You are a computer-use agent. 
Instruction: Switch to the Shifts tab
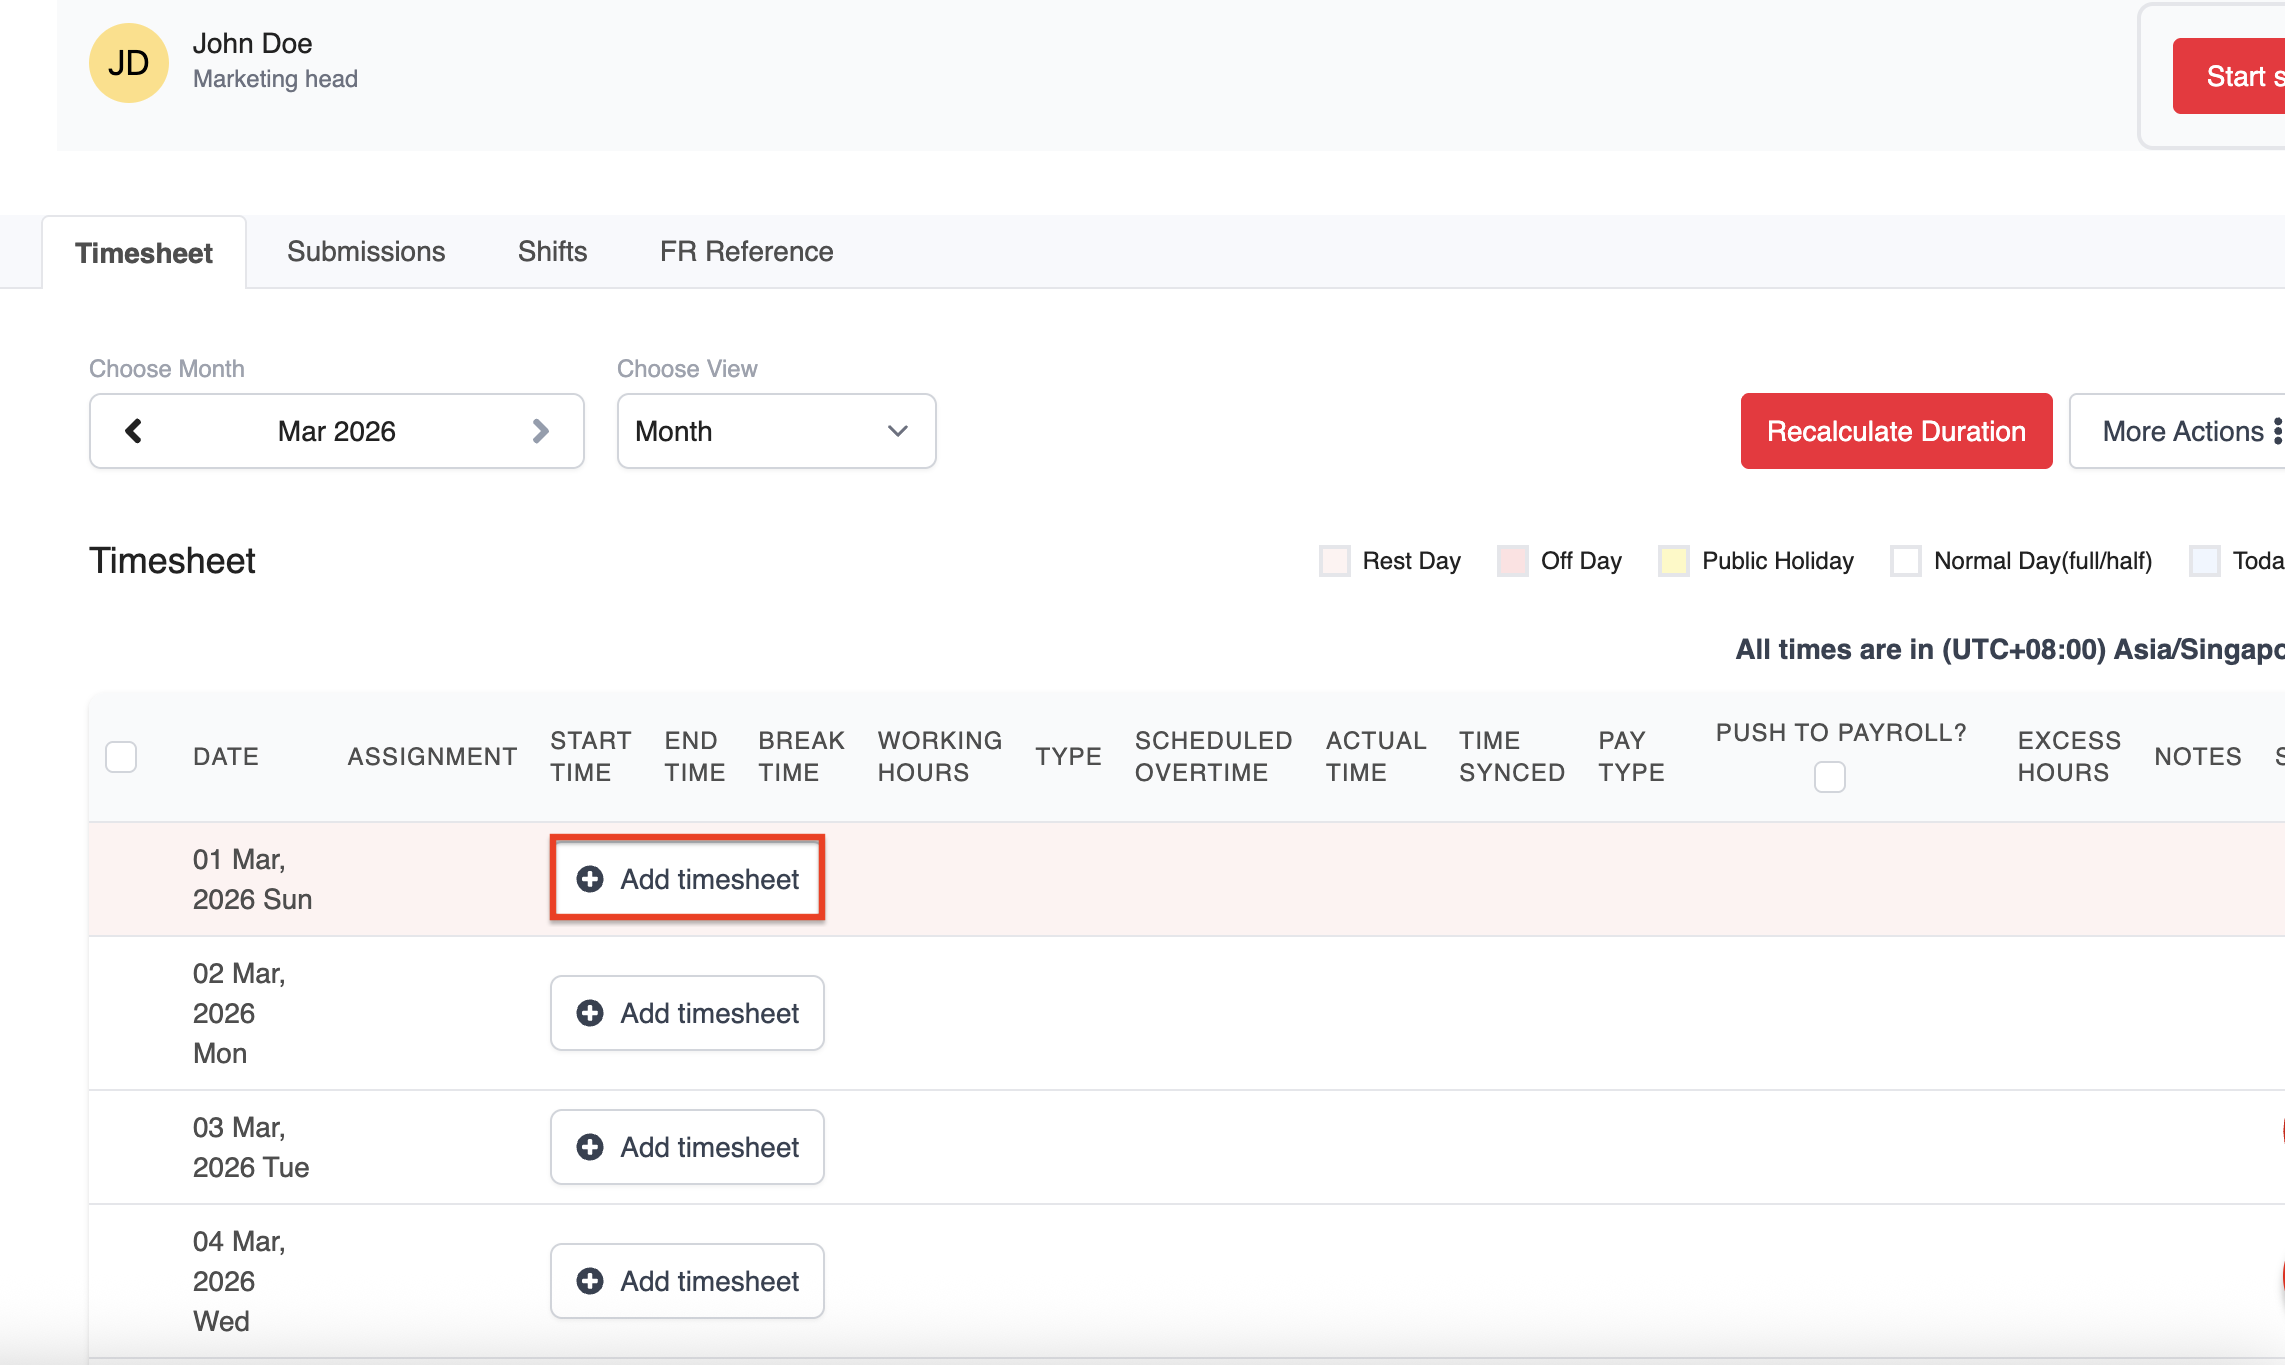[x=552, y=251]
